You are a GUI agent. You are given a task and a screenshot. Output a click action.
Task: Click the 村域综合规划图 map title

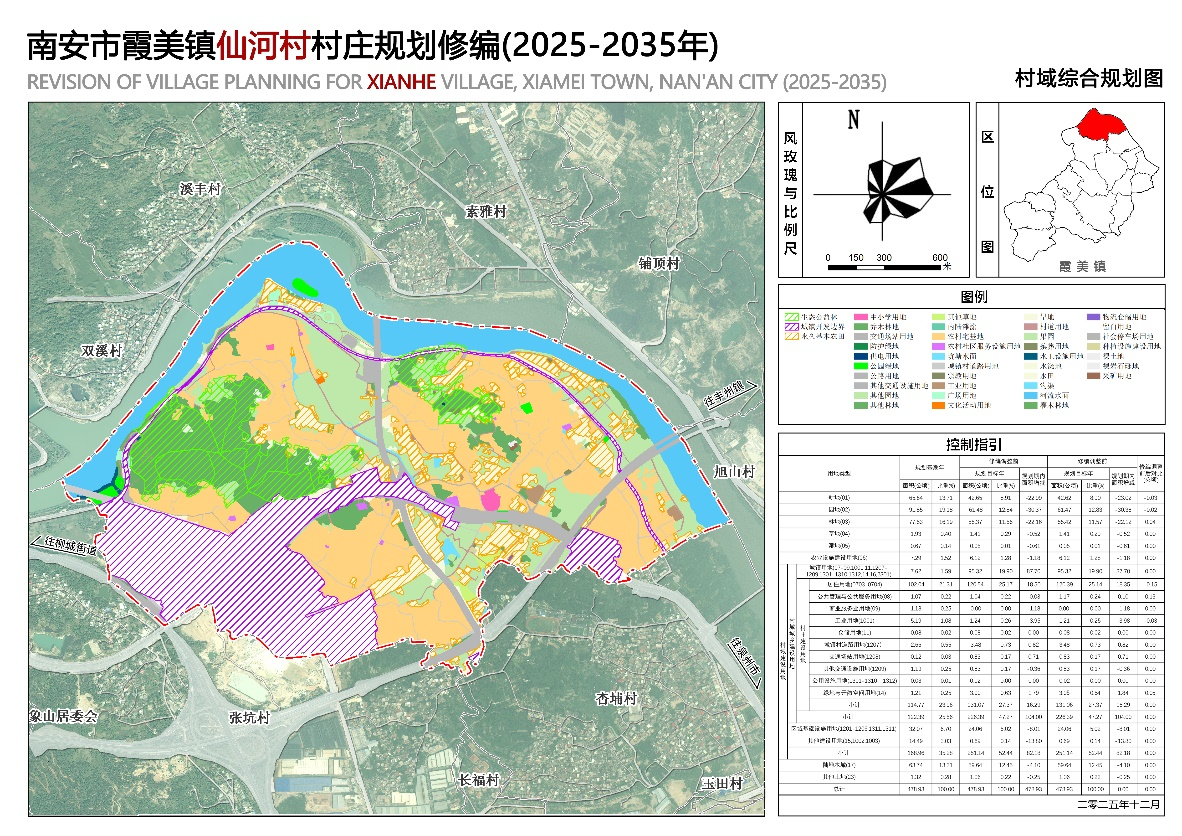pos(1088,79)
